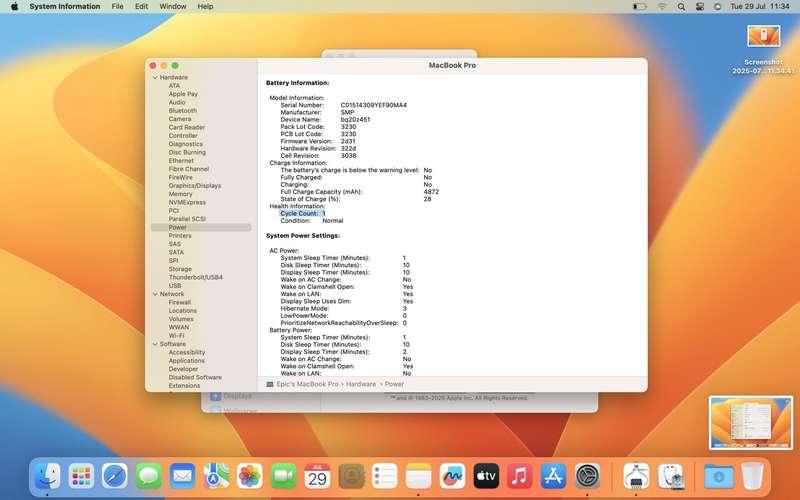Select Applications under Software
Image resolution: width=800 pixels, height=500 pixels.
pyautogui.click(x=187, y=361)
